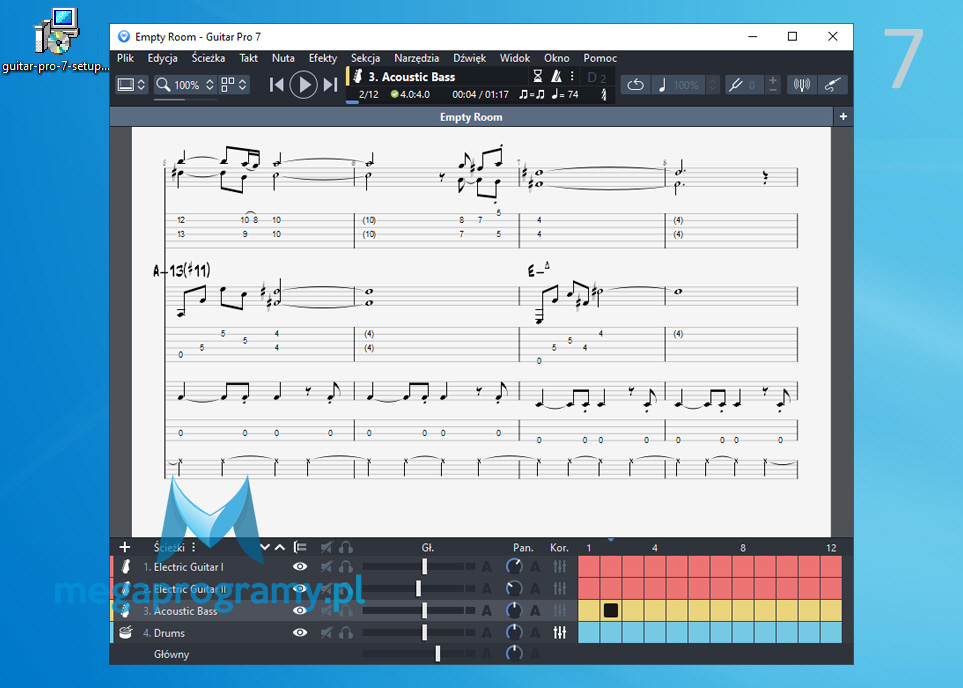Open the Dźwięk menu
Viewport: 963px width, 688px height.
coord(470,58)
